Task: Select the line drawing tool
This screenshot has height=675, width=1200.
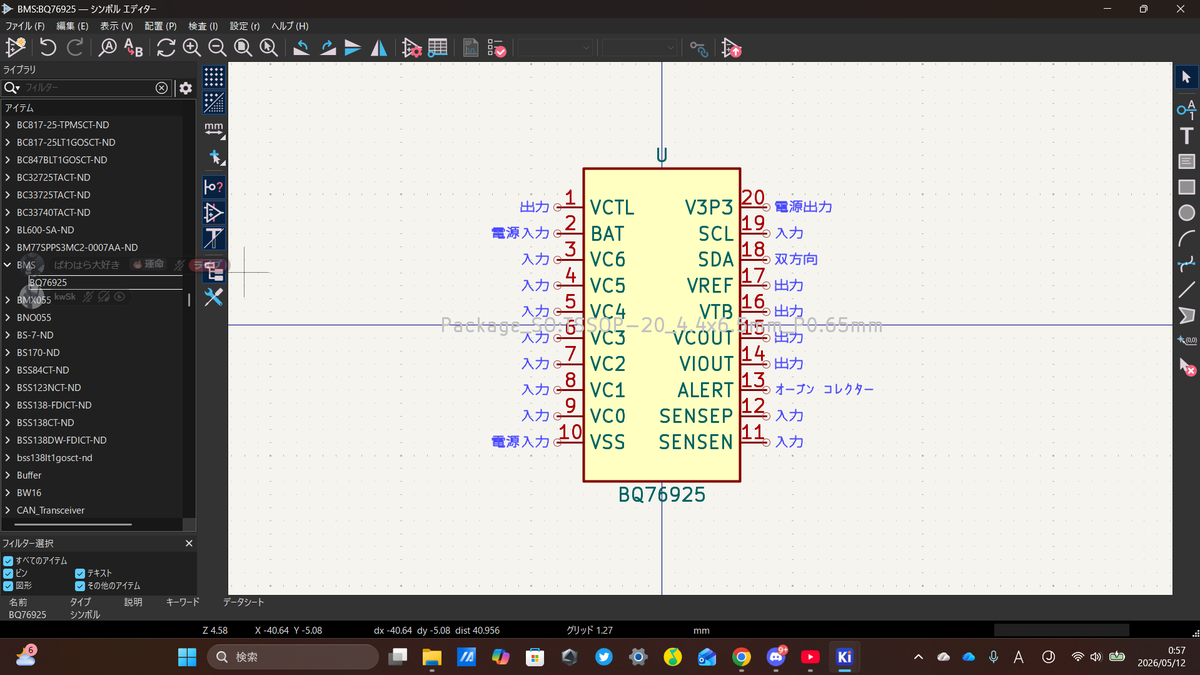Action: pyautogui.click(x=1186, y=291)
